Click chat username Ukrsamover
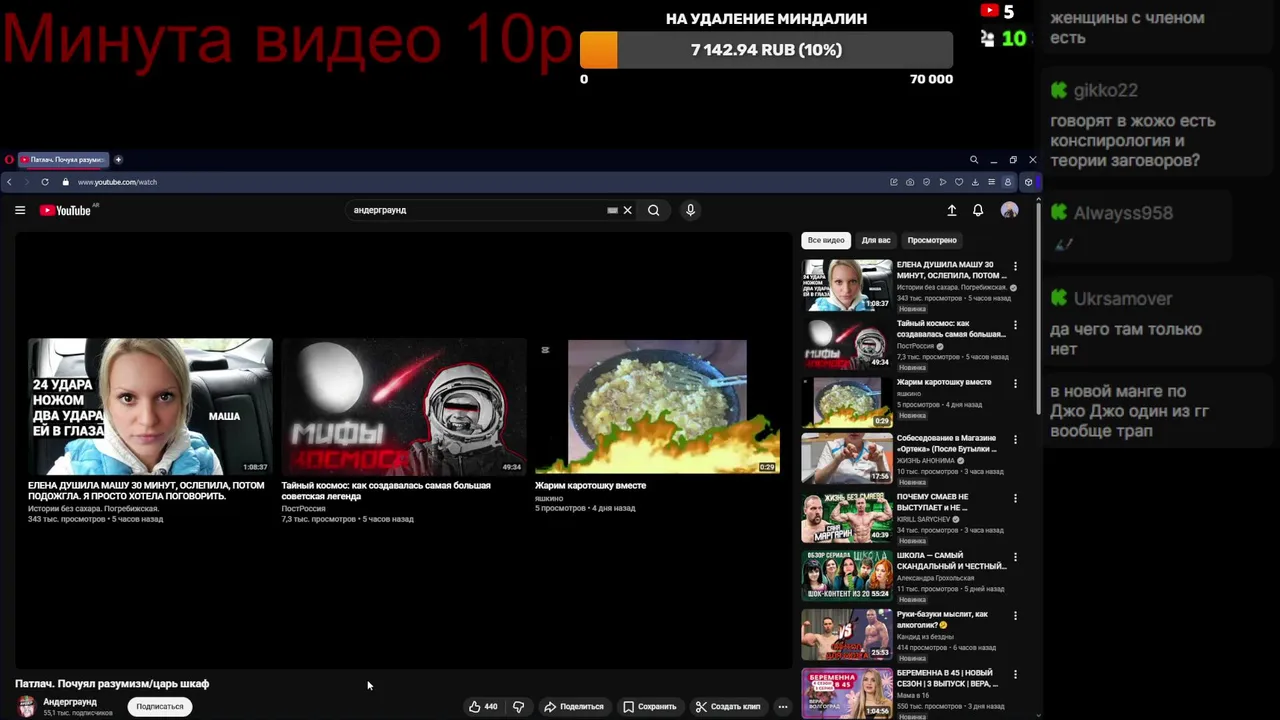The image size is (1280, 720). click(x=1123, y=299)
